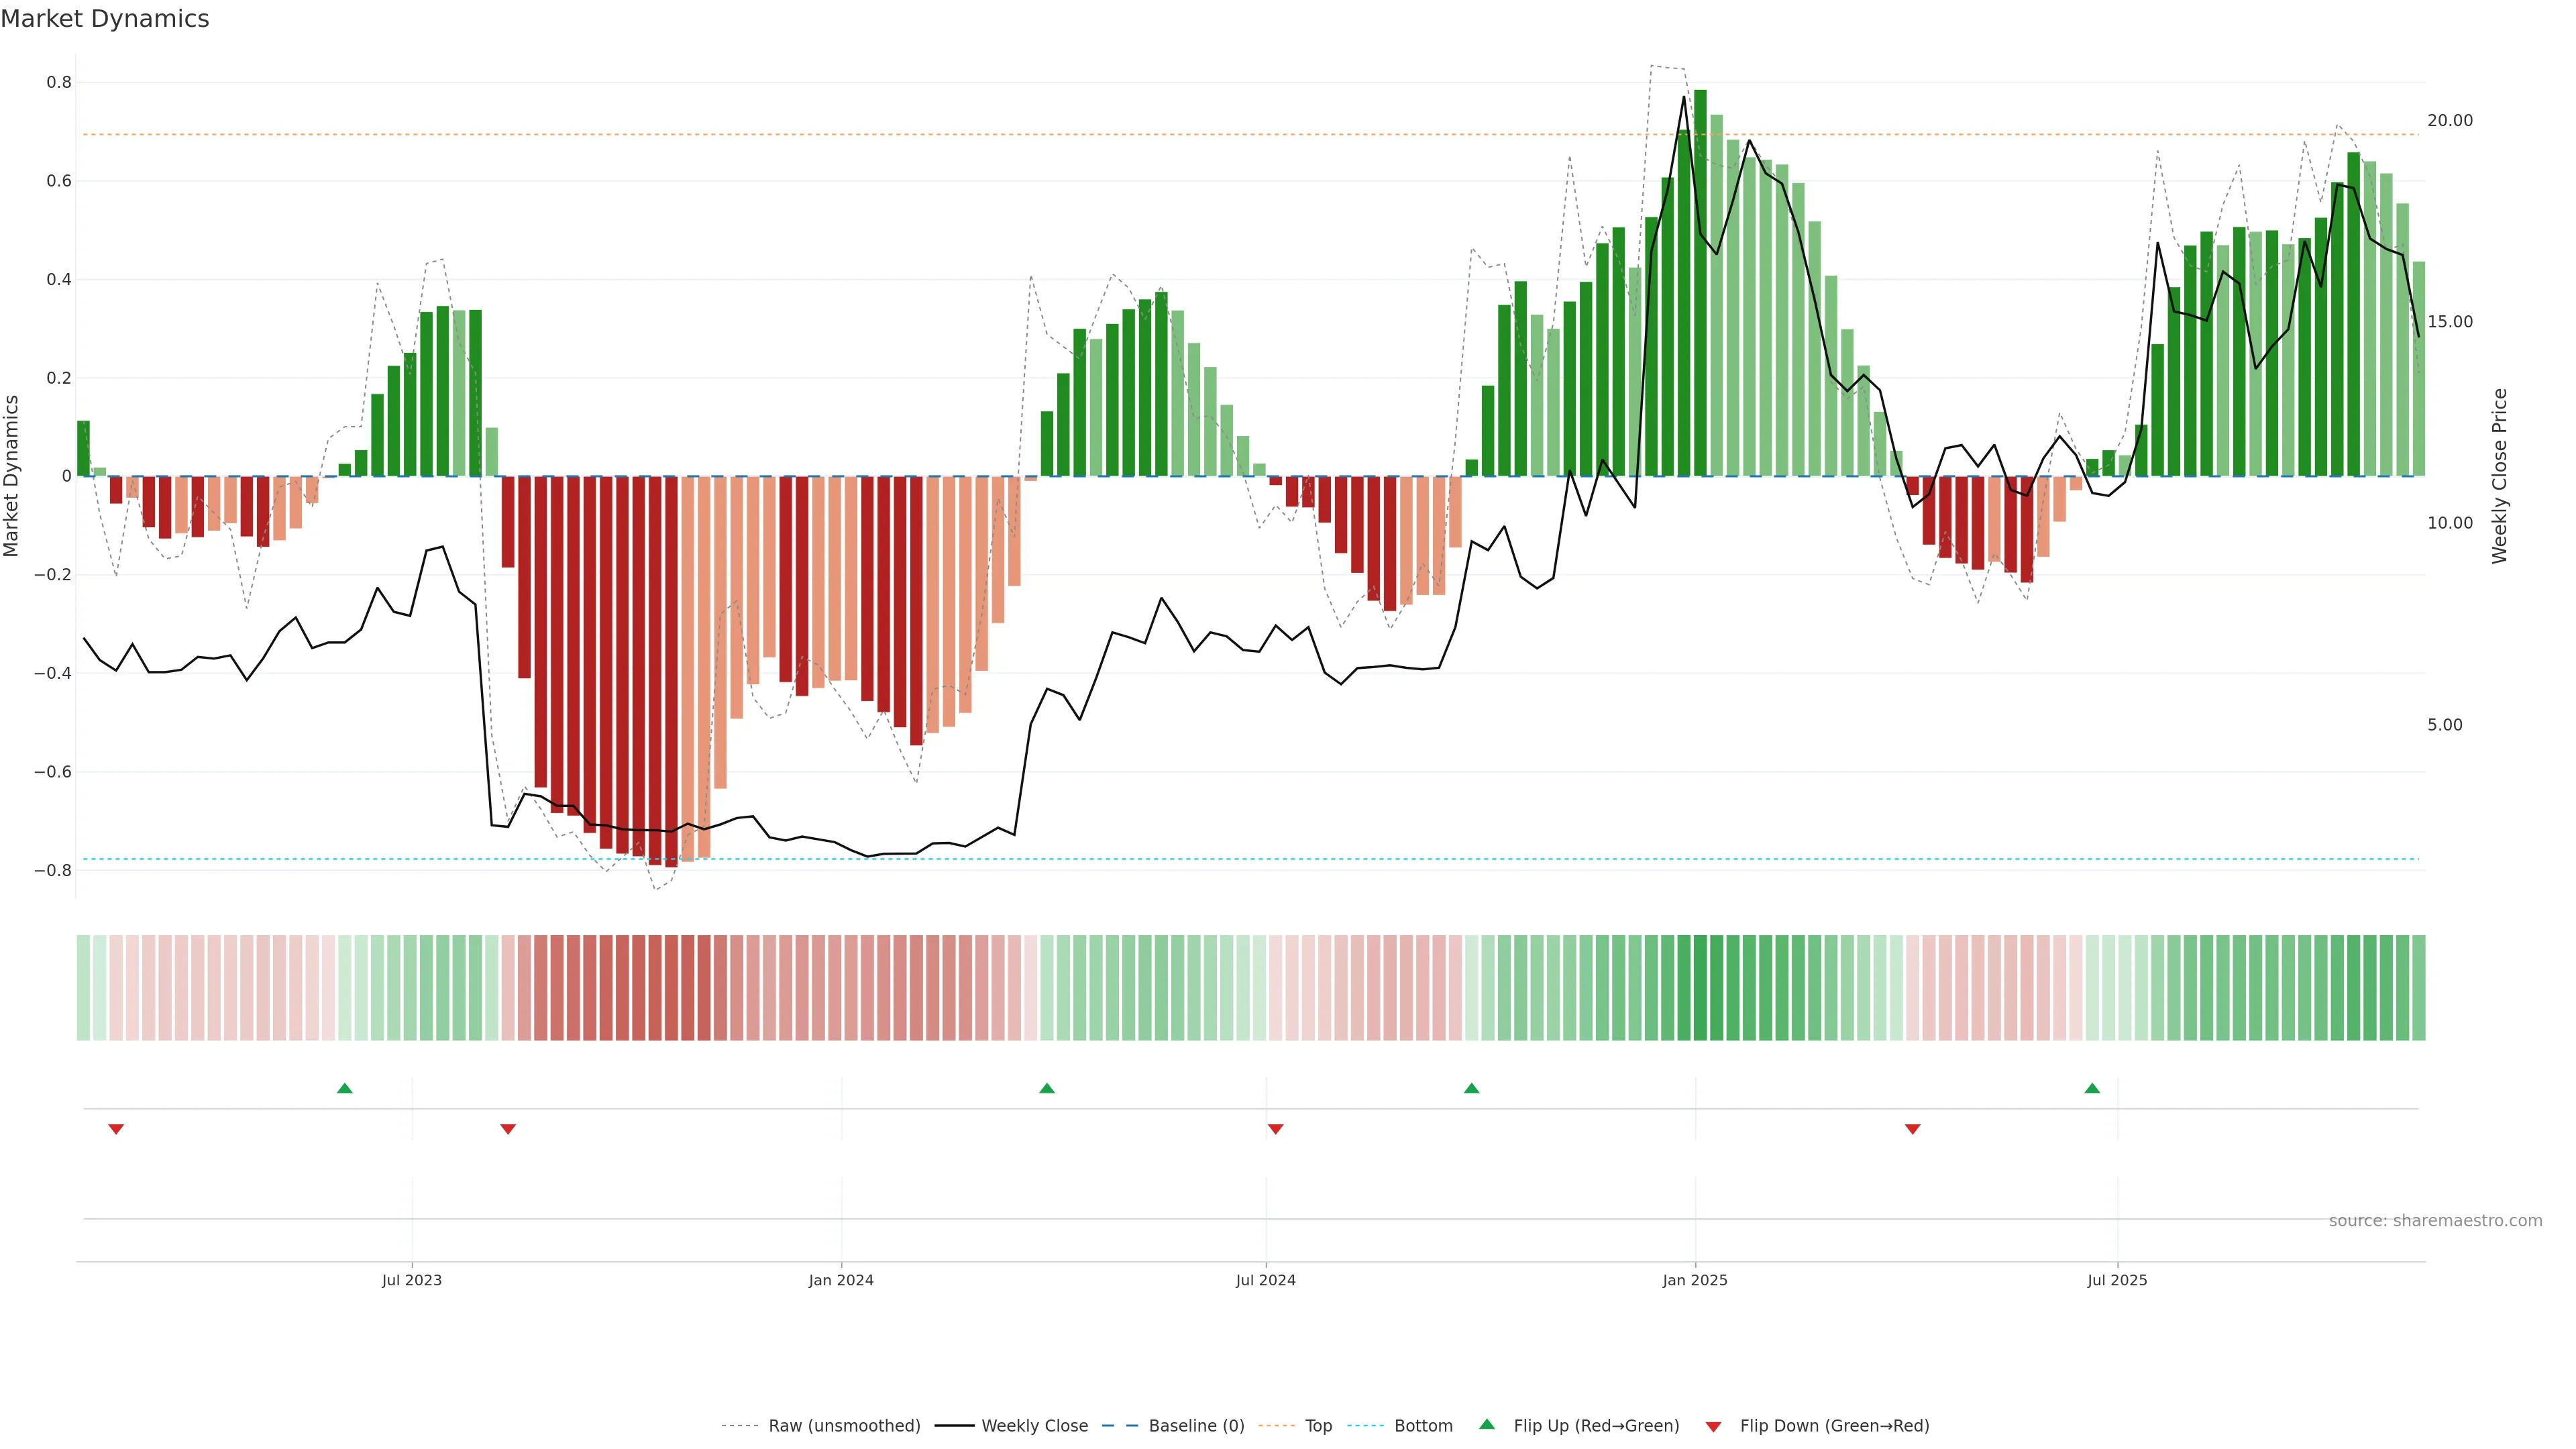Click the Market Dynamics chart title
Image resolution: width=2576 pixels, height=1449 pixels.
coord(105,19)
